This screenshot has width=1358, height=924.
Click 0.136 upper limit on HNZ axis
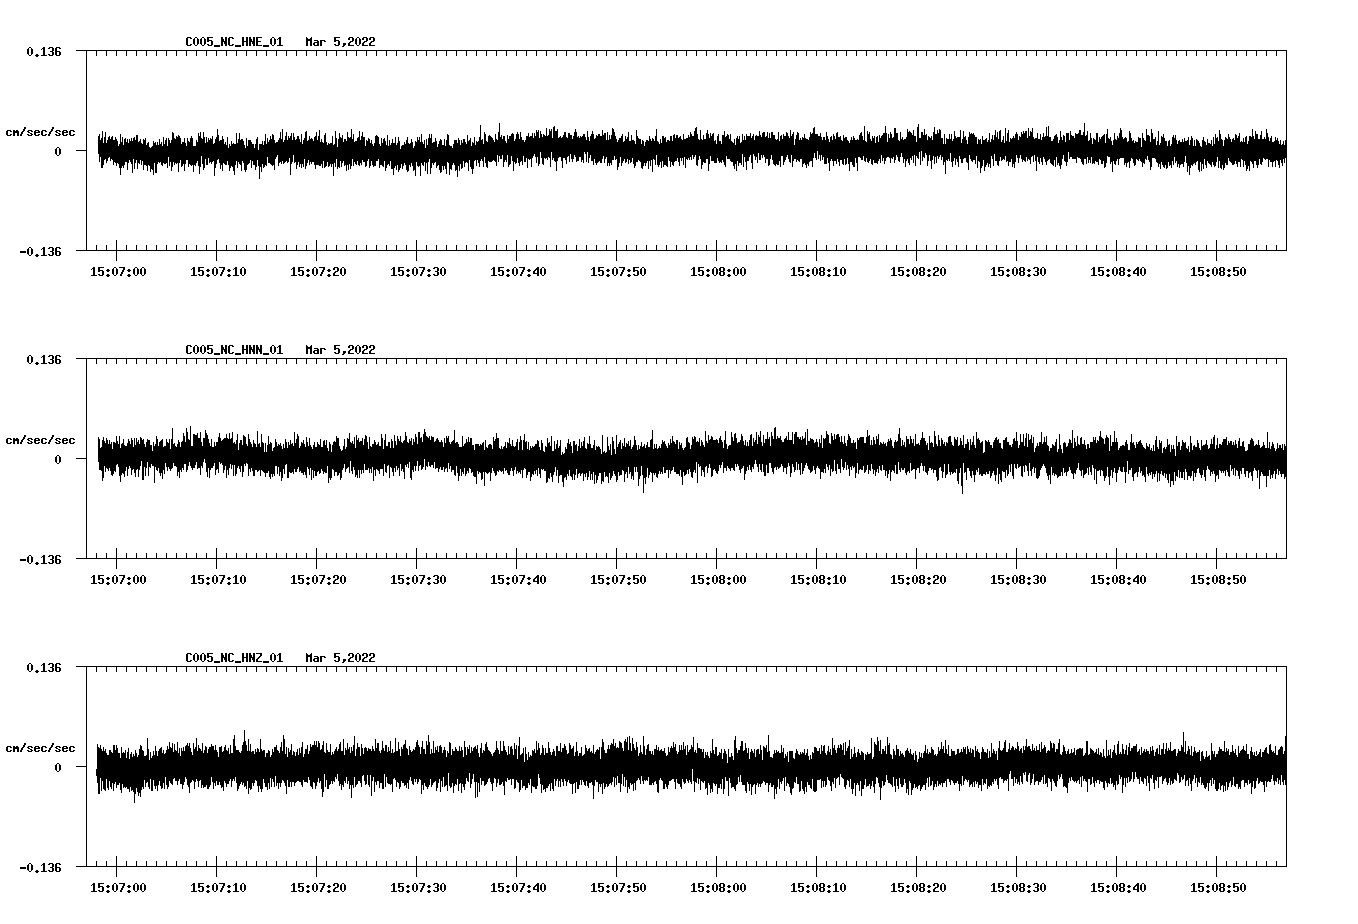[44, 667]
